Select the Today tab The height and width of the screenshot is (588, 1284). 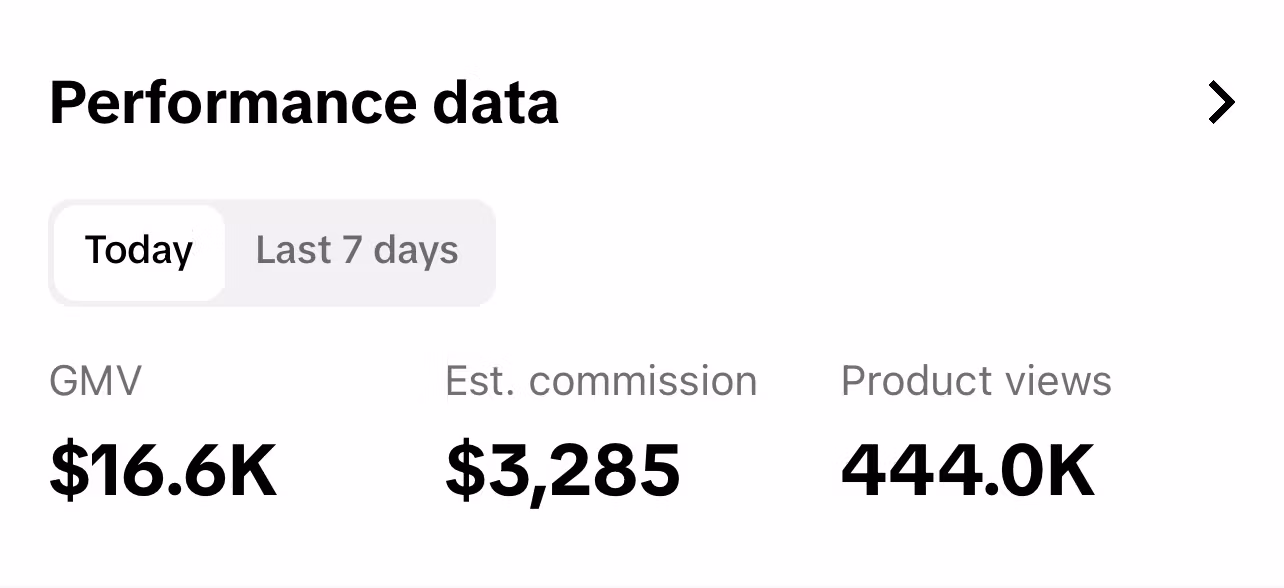click(139, 250)
